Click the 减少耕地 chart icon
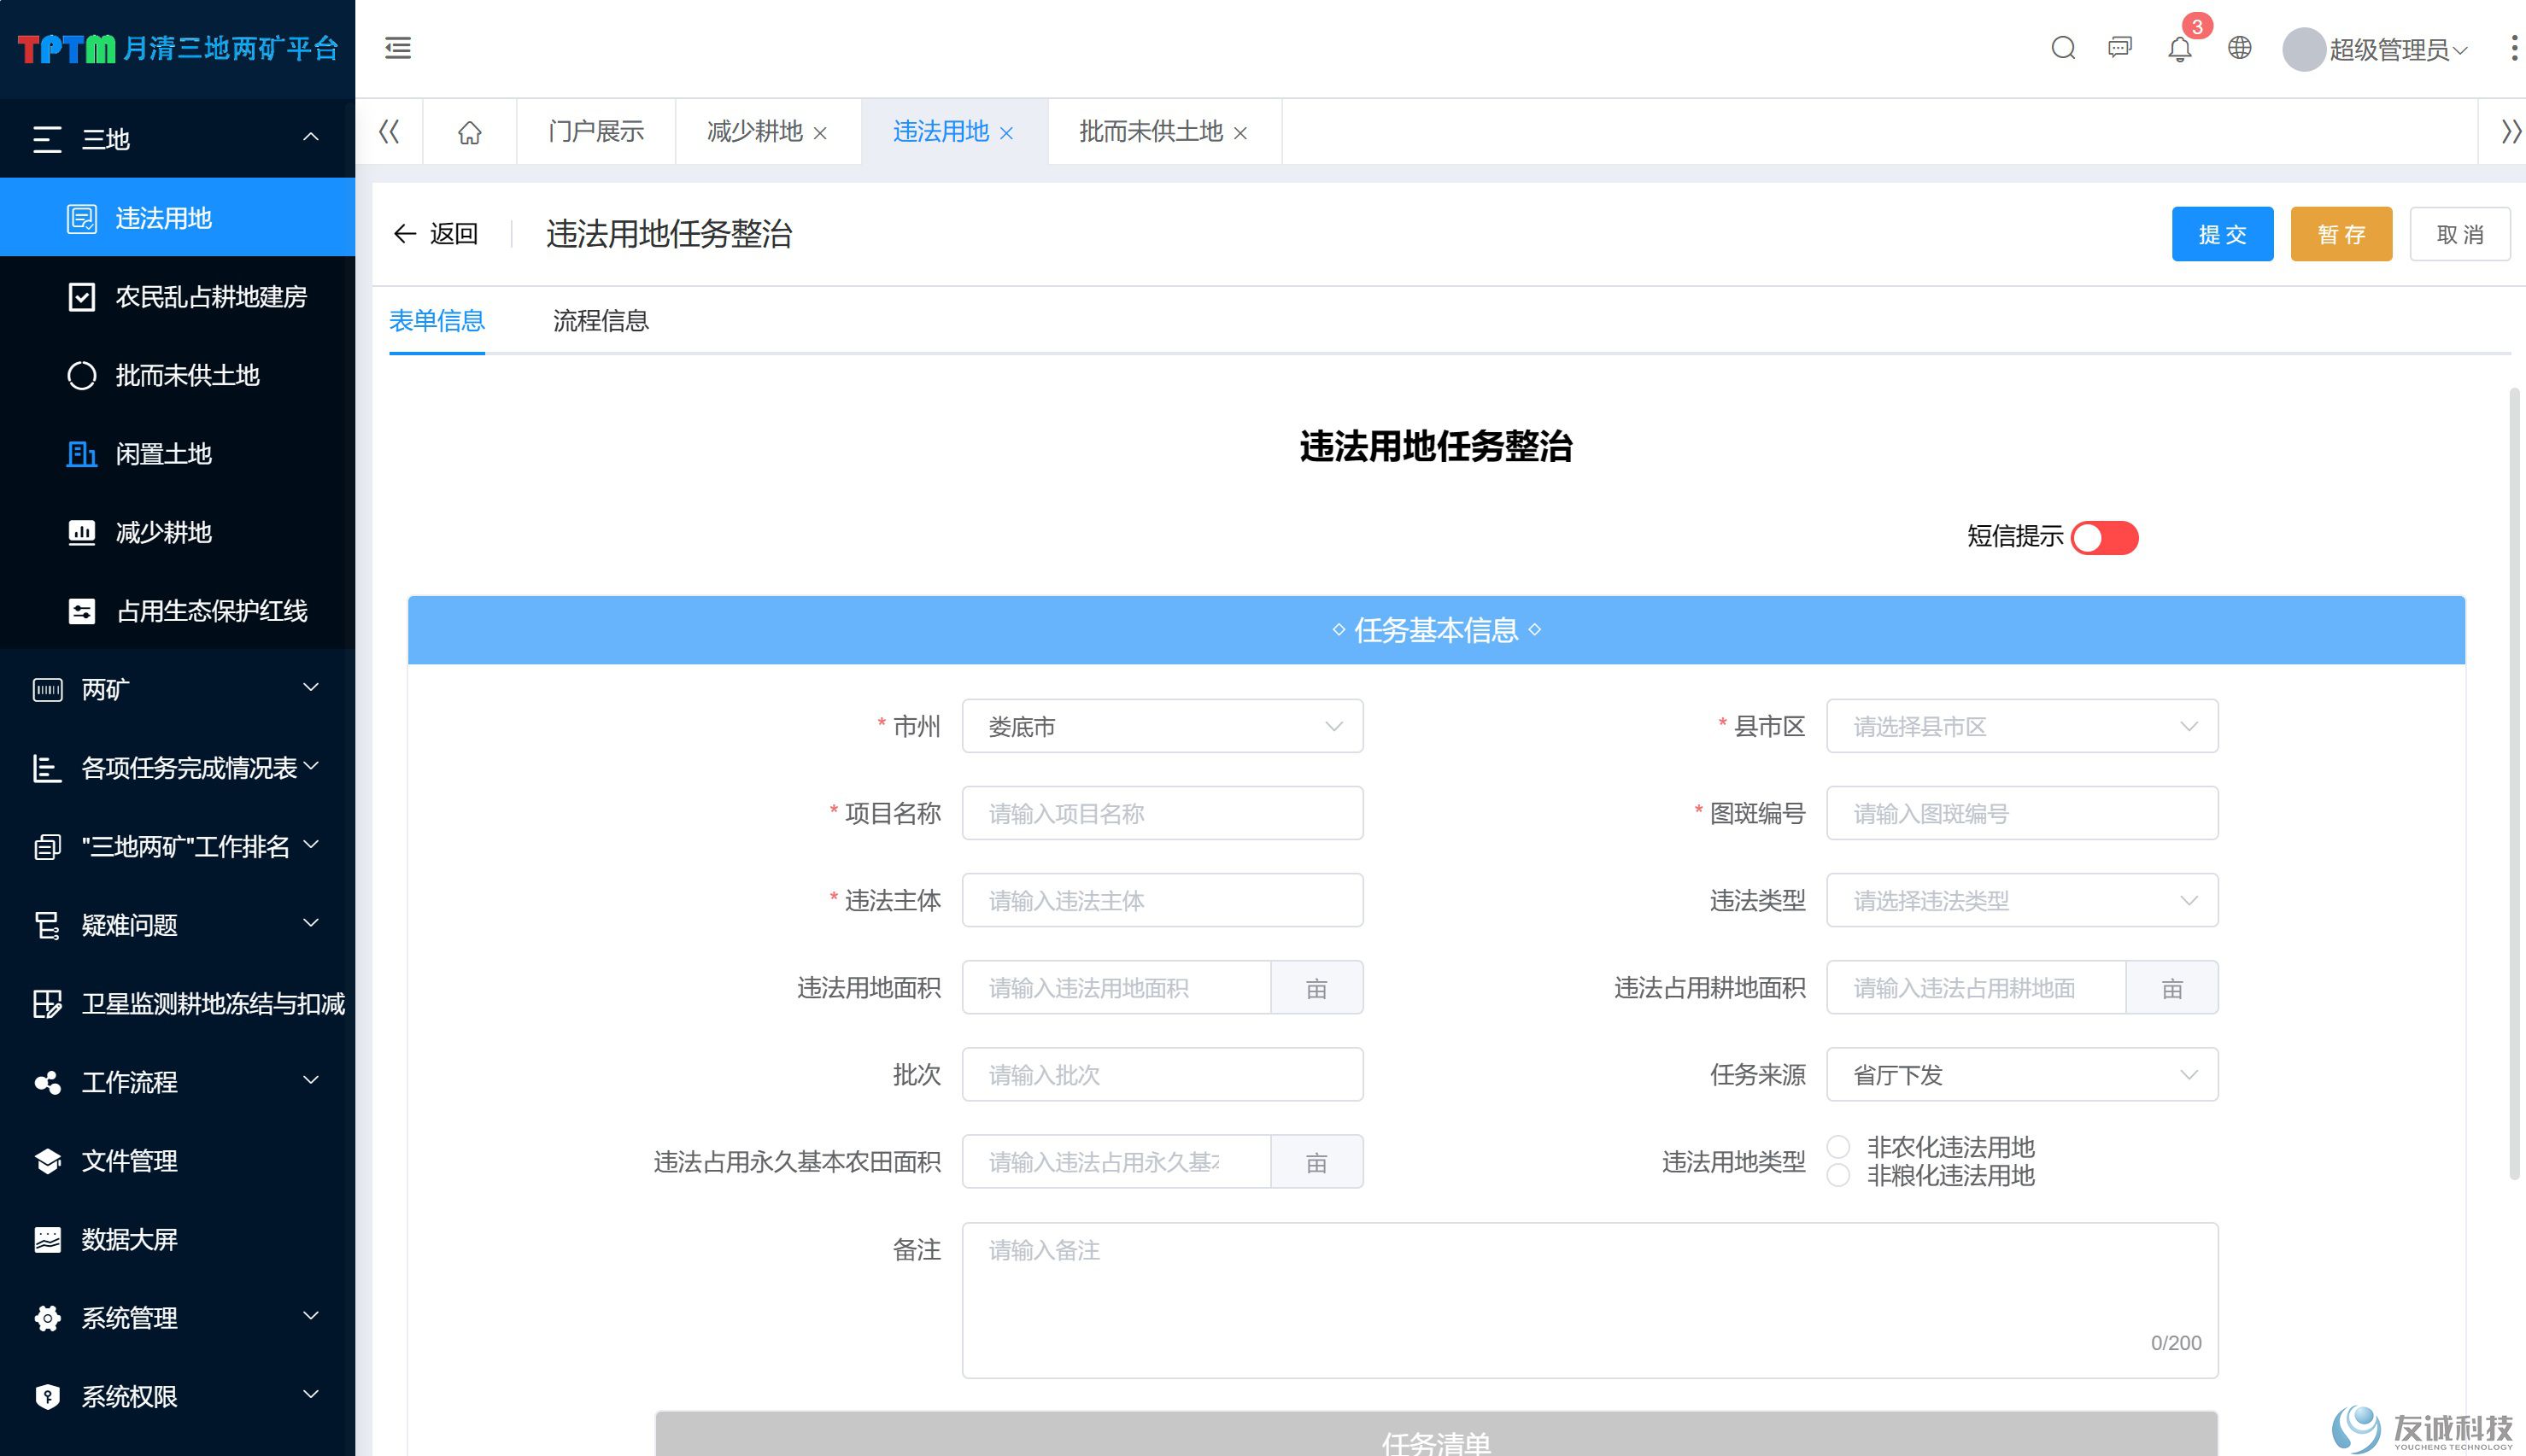The image size is (2526, 1456). tap(82, 533)
